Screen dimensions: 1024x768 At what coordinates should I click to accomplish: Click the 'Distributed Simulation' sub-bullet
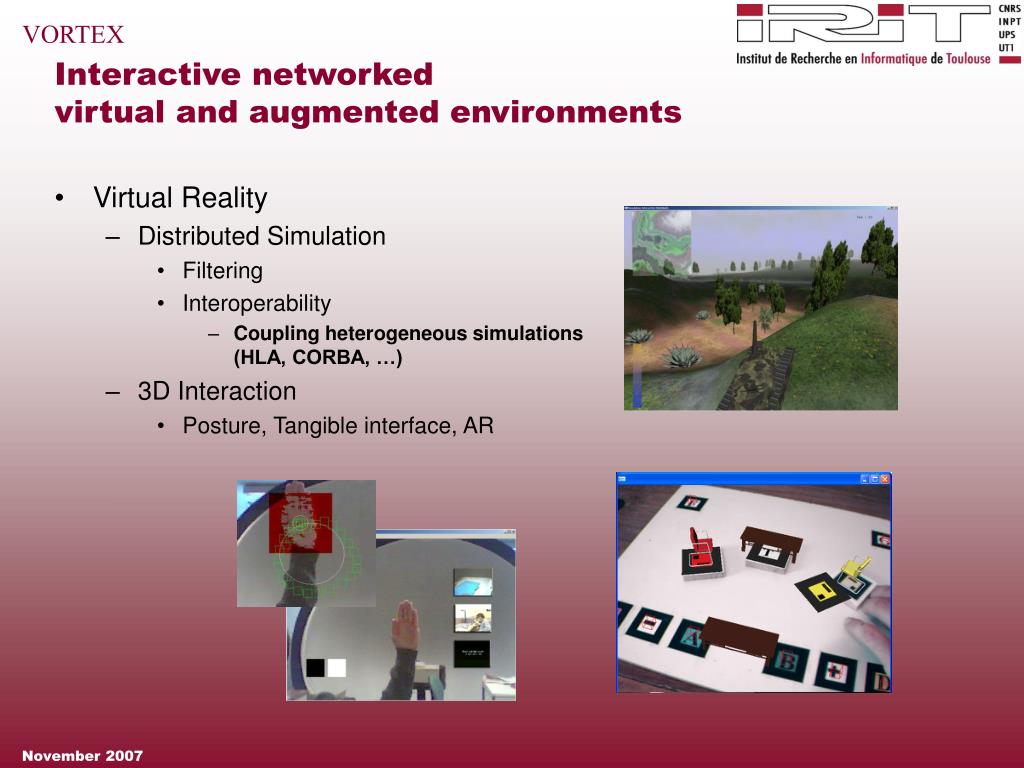262,236
